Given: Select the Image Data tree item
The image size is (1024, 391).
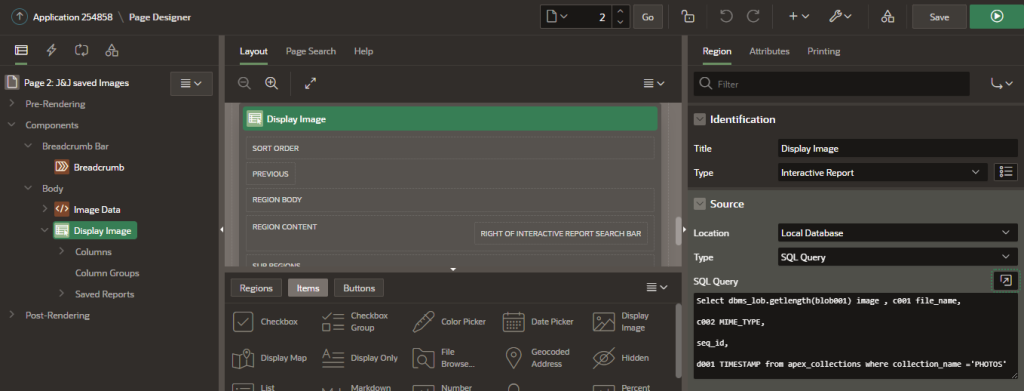Looking at the screenshot, I should click(97, 210).
